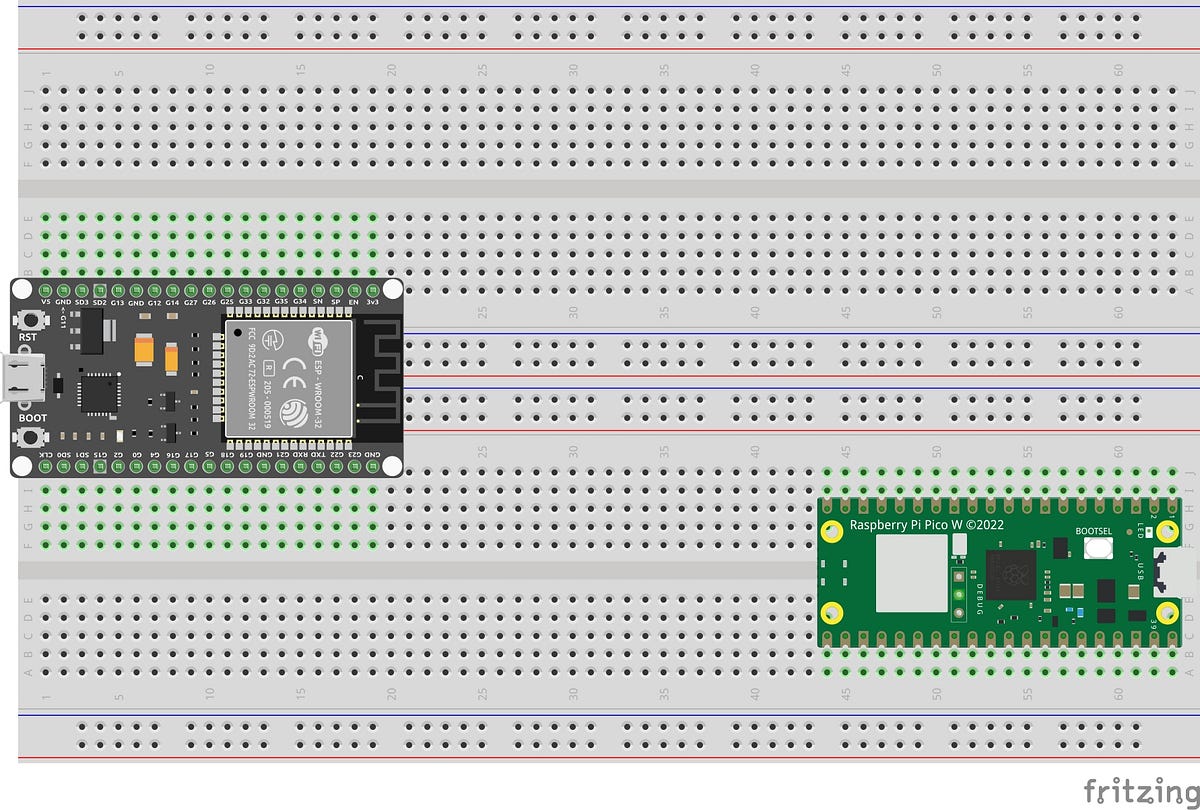Click the "205 - 000519" text on module
Screen dimensions: 1200x810
(268, 404)
